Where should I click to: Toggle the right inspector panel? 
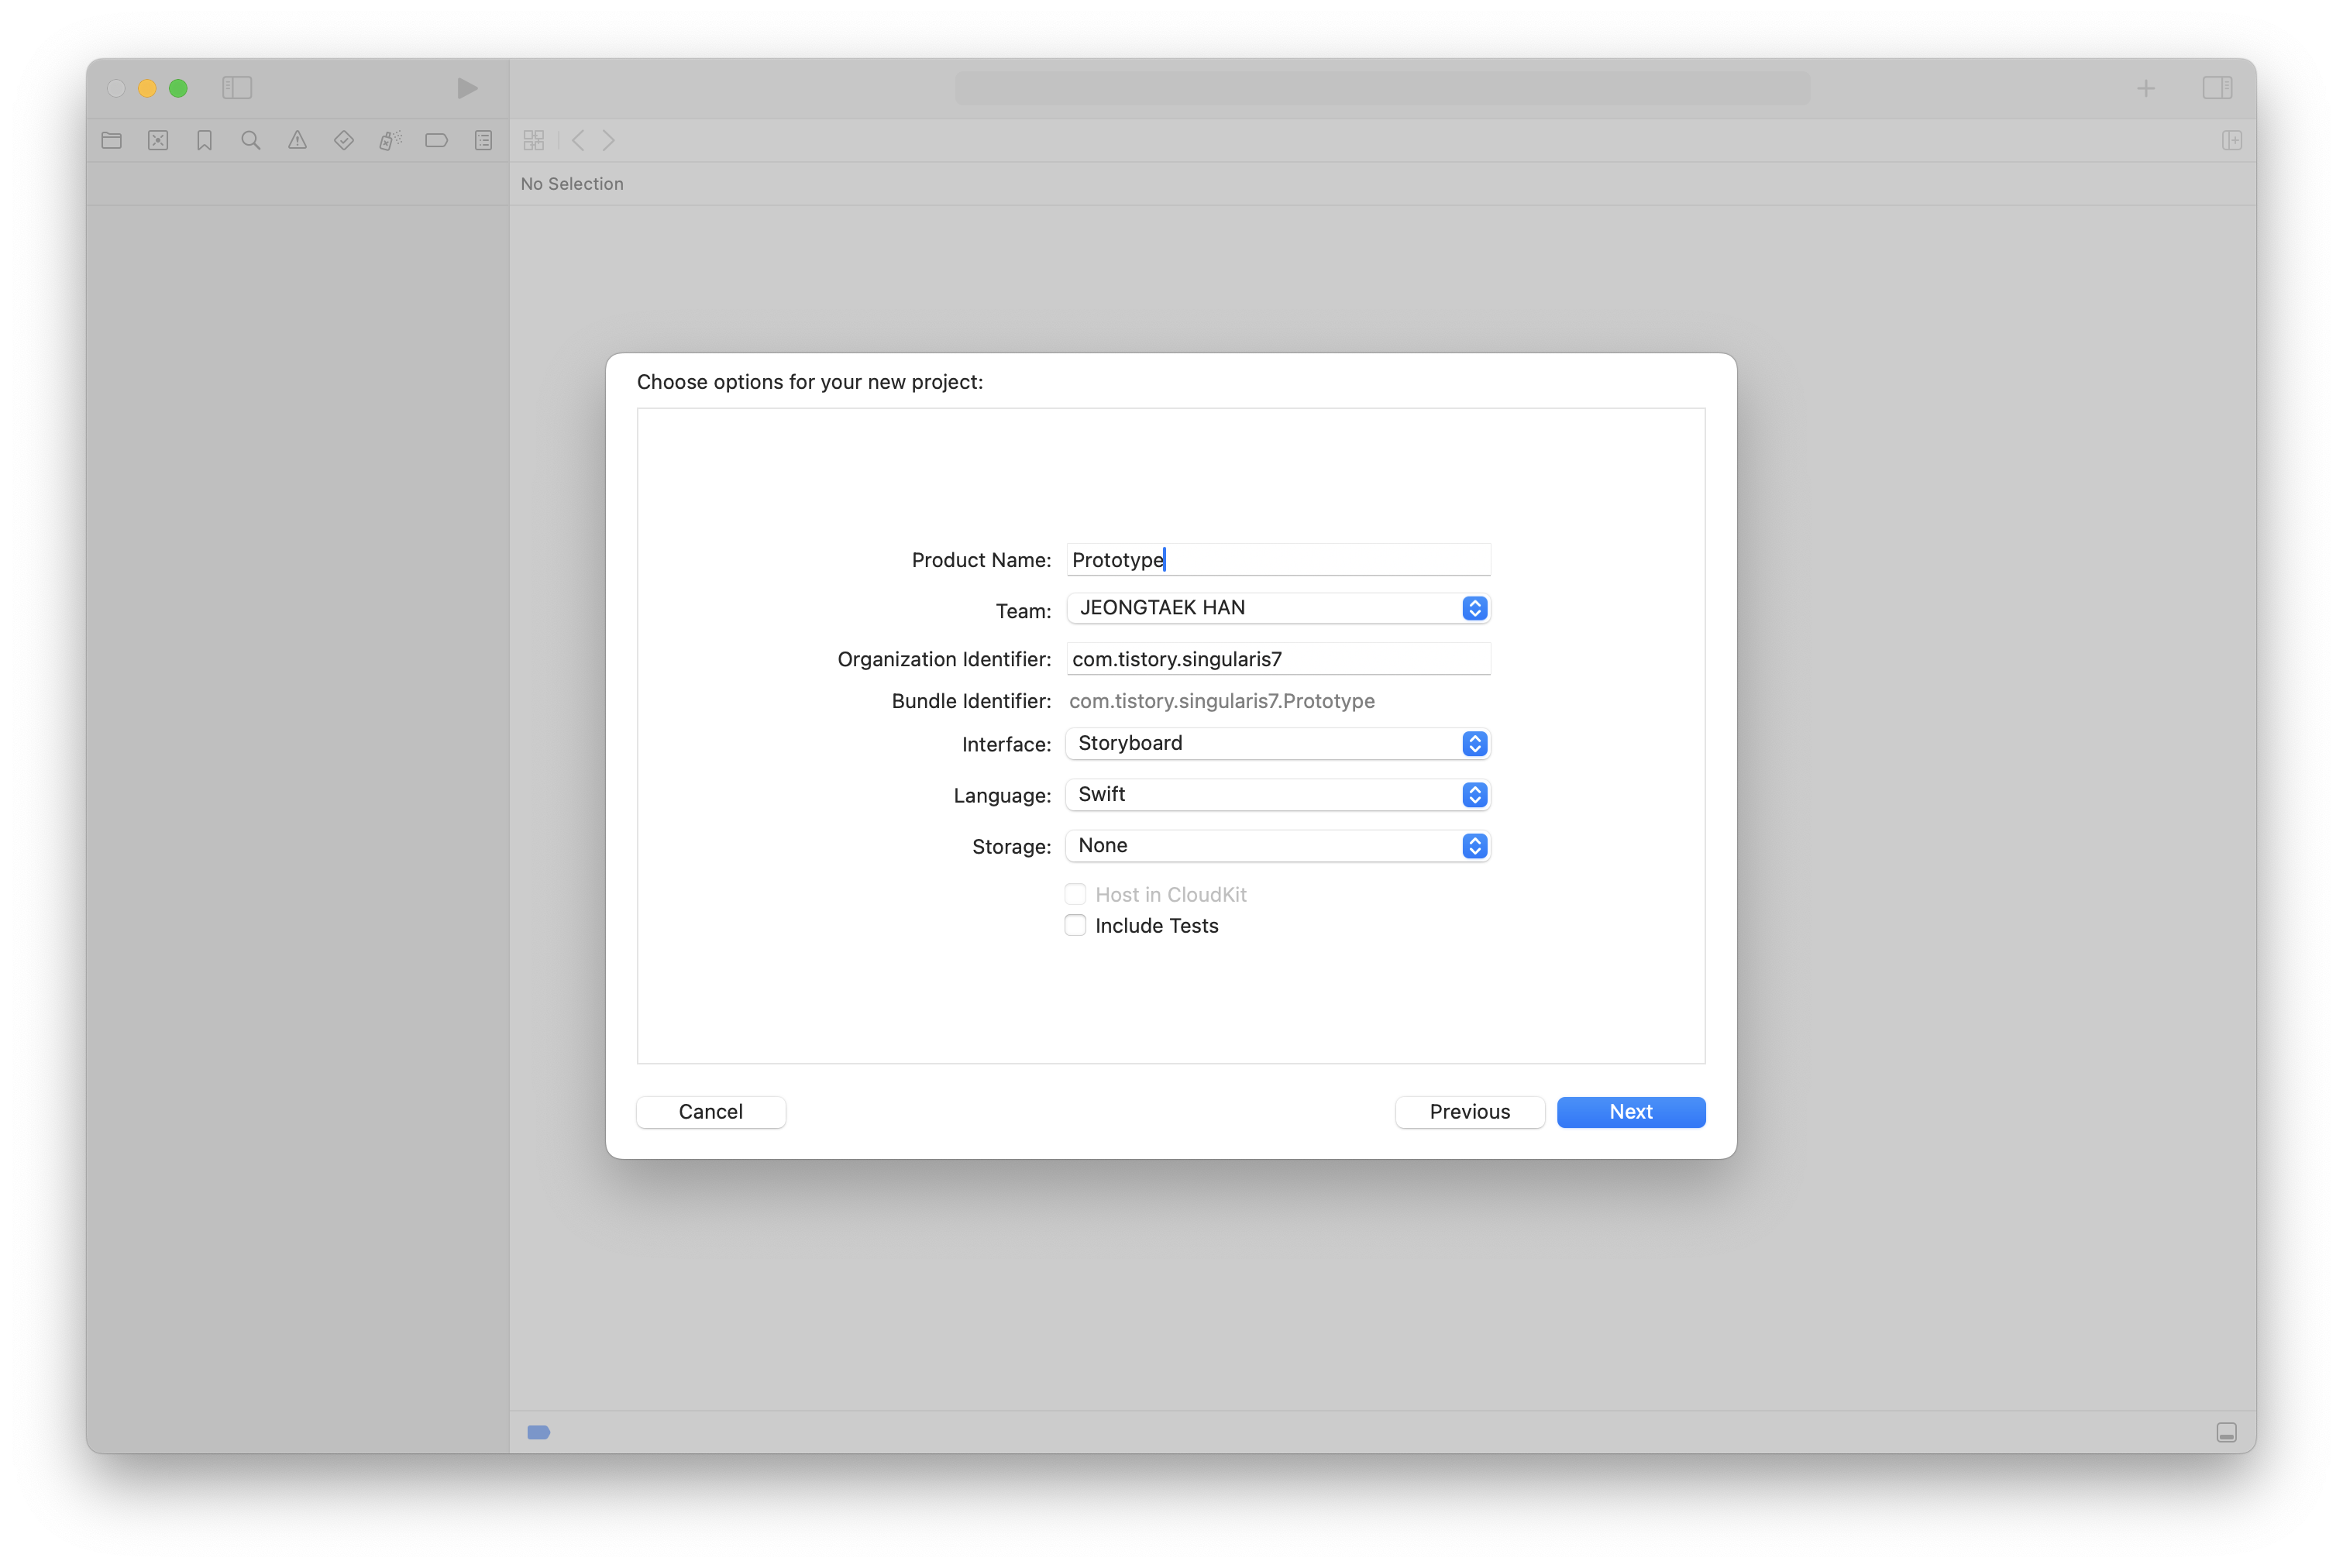tap(2216, 88)
